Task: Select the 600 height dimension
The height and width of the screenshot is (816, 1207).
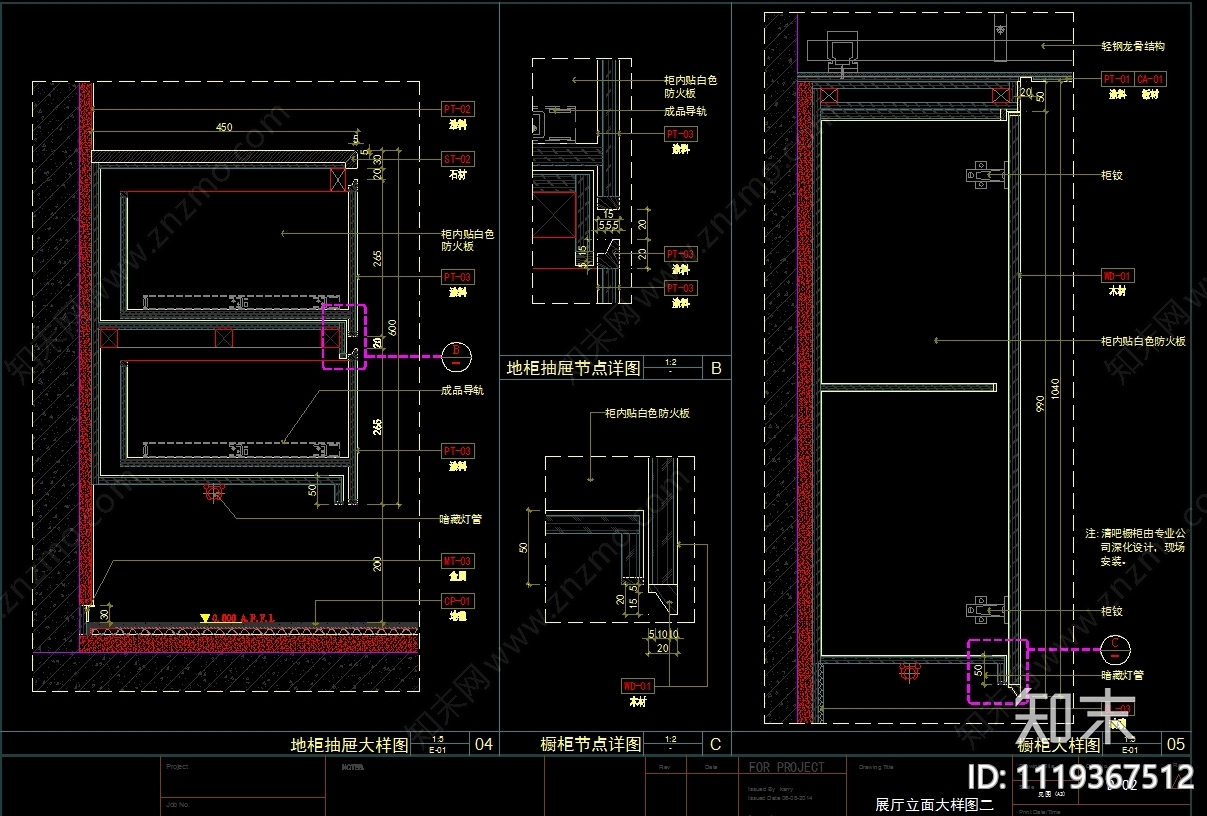Action: [391, 327]
